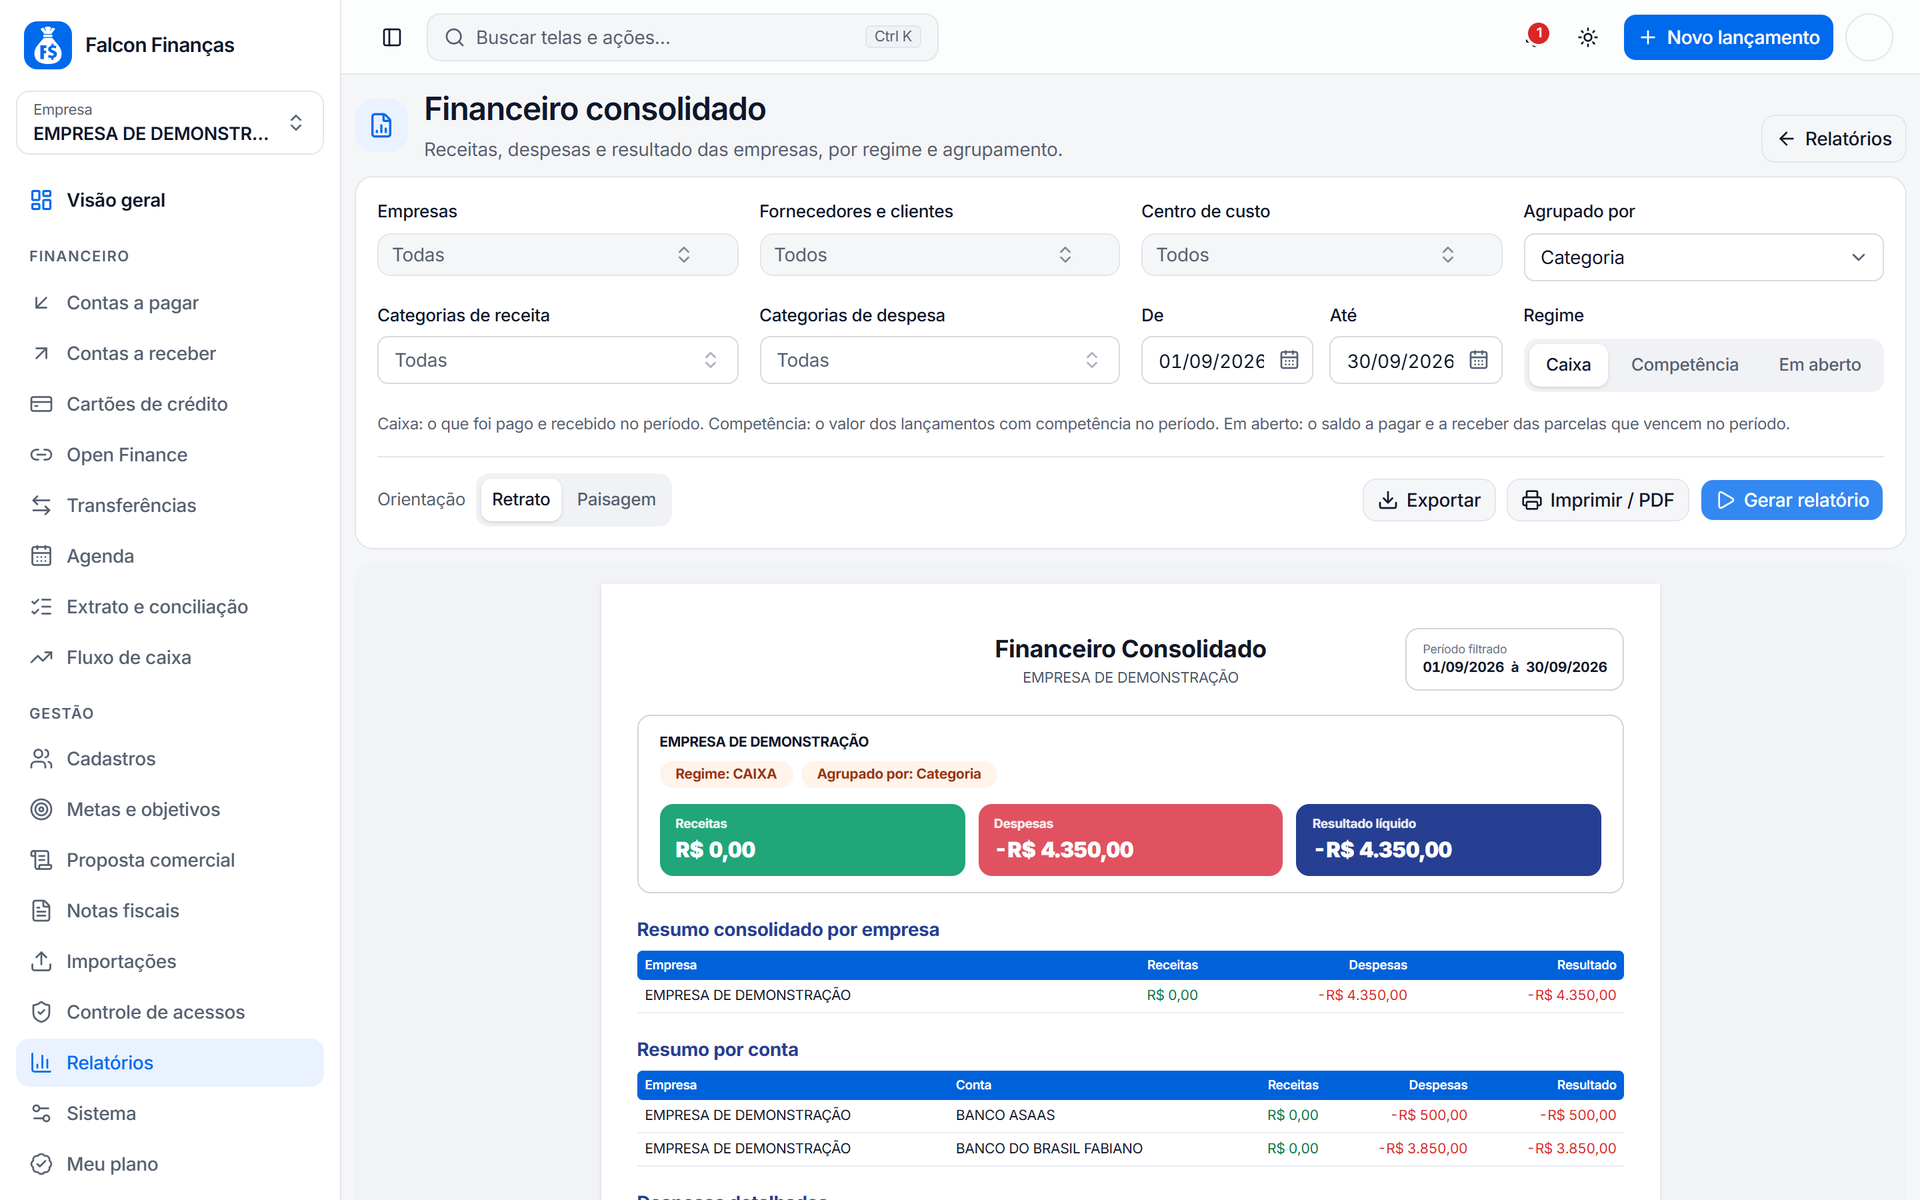Expand the Empresa selector in sidebar

tap(170, 123)
